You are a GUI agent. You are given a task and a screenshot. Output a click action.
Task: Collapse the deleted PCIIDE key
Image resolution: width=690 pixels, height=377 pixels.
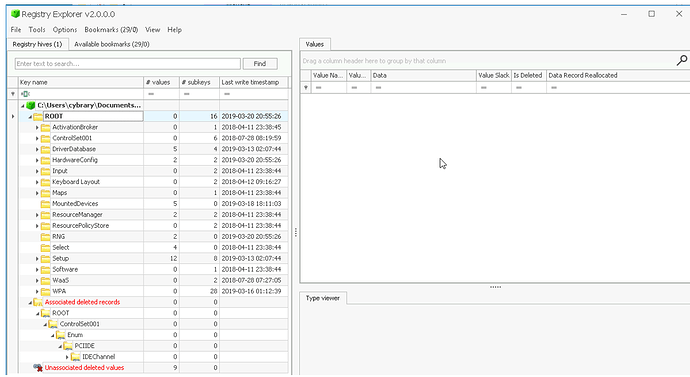click(x=60, y=346)
